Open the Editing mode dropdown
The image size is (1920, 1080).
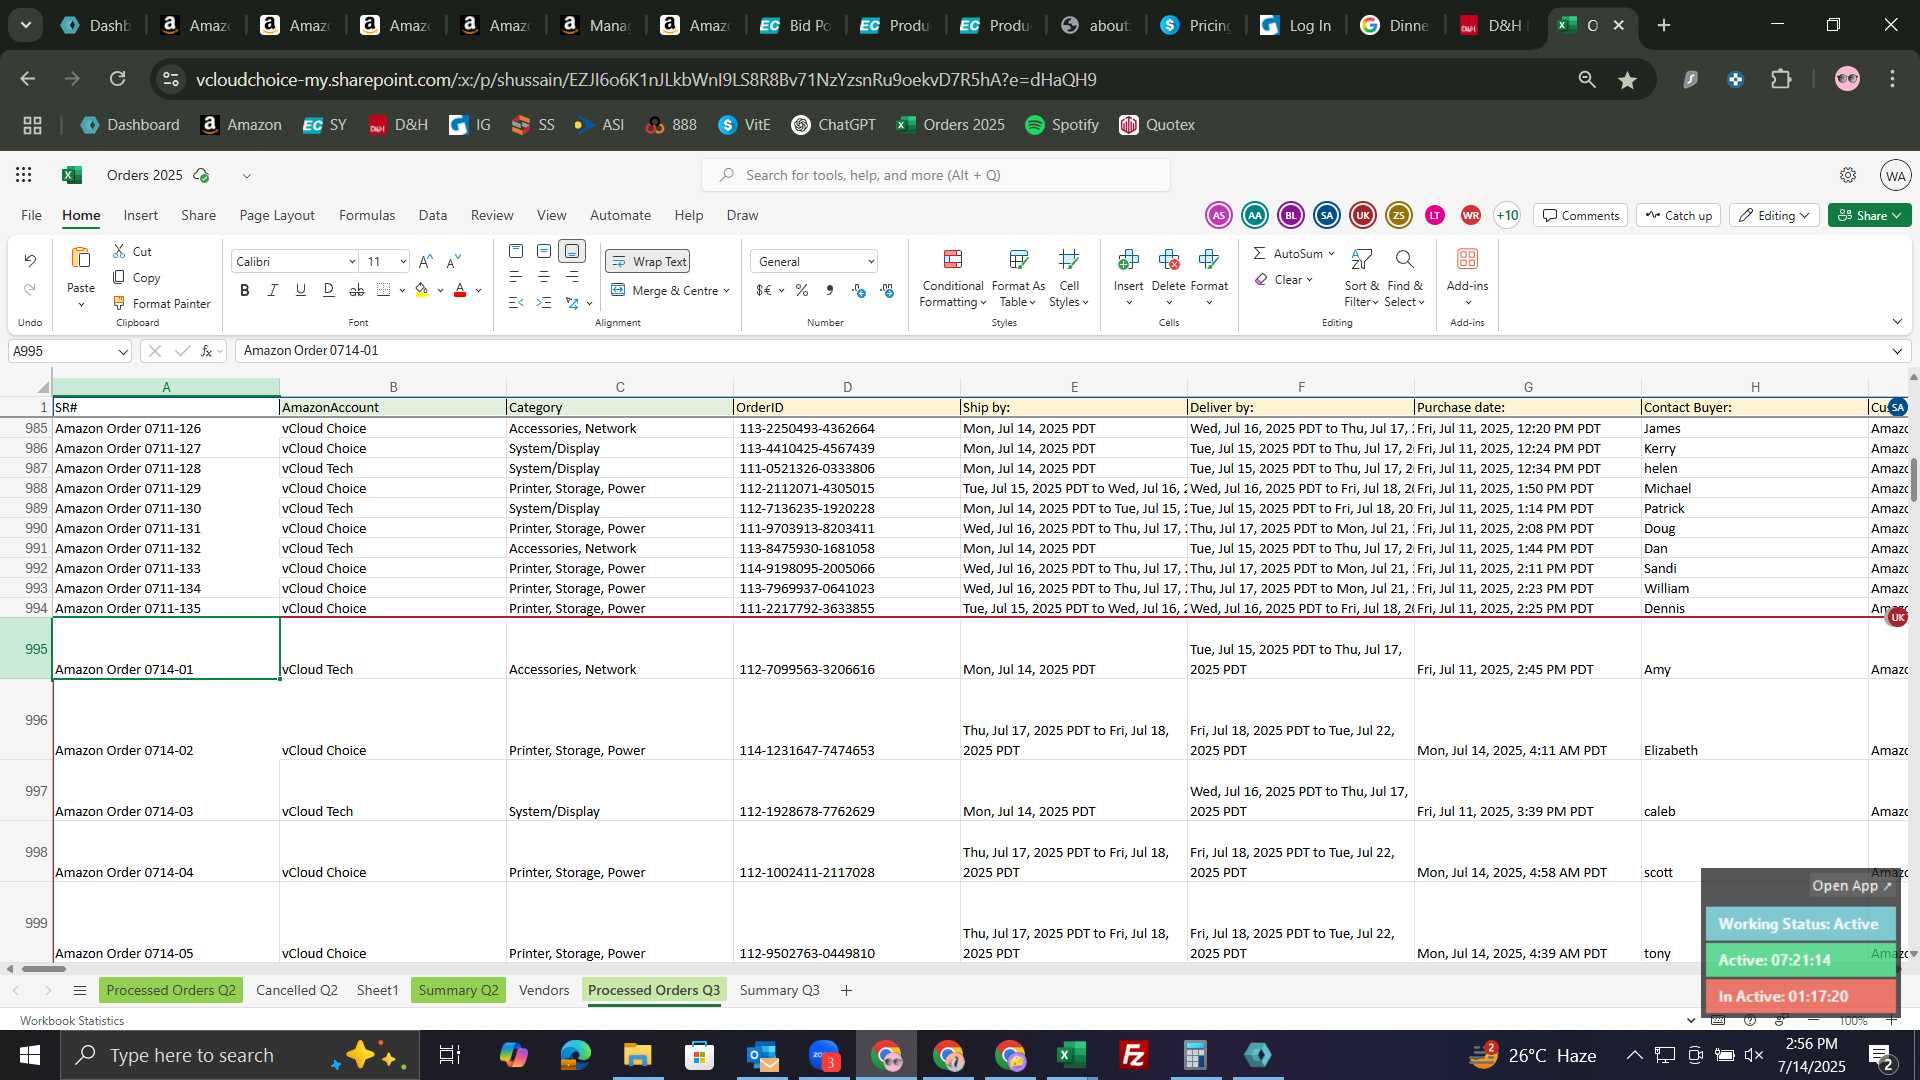pos(1774,215)
